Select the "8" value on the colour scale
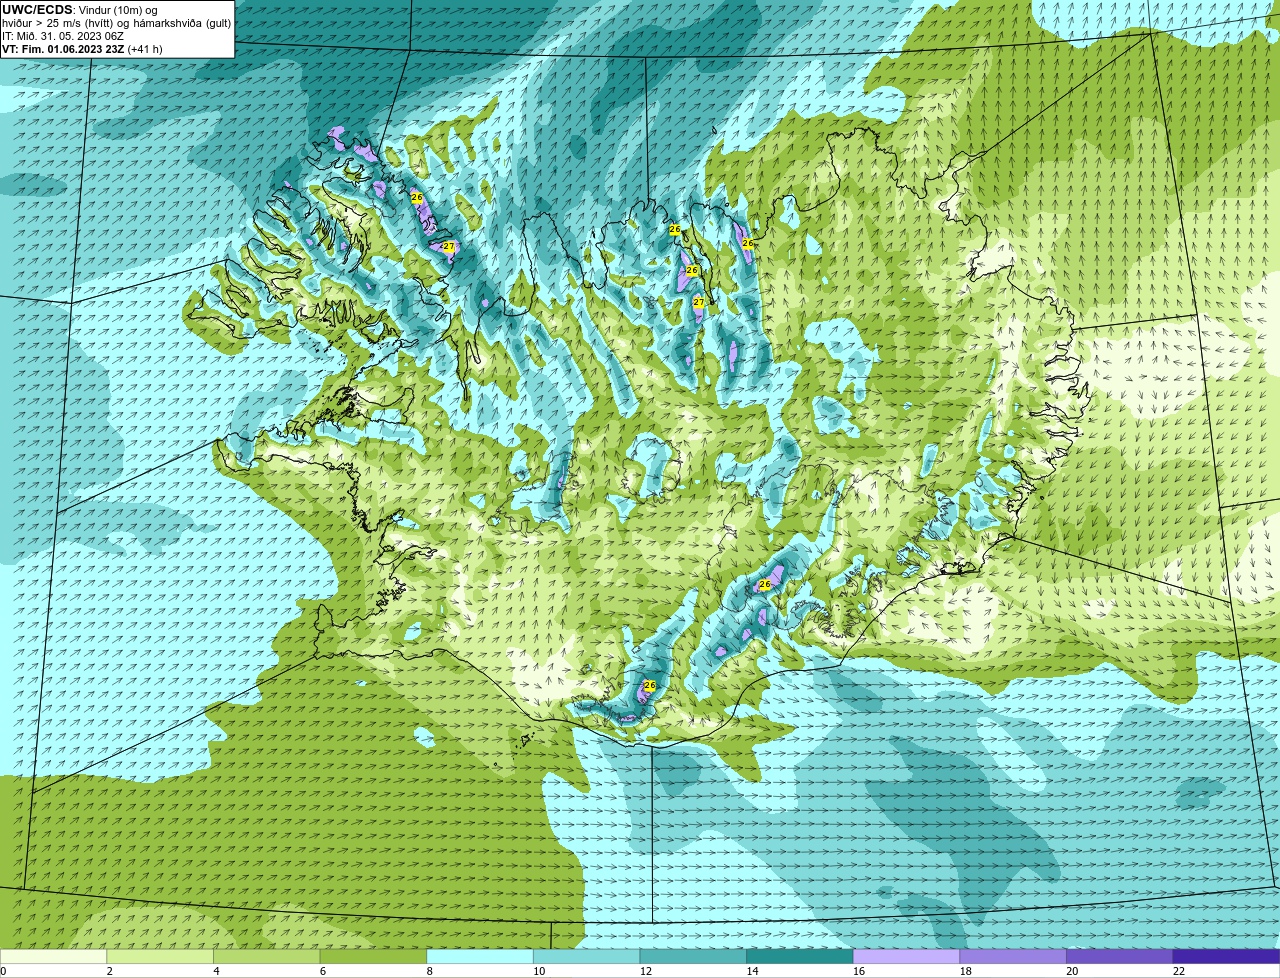 [429, 971]
